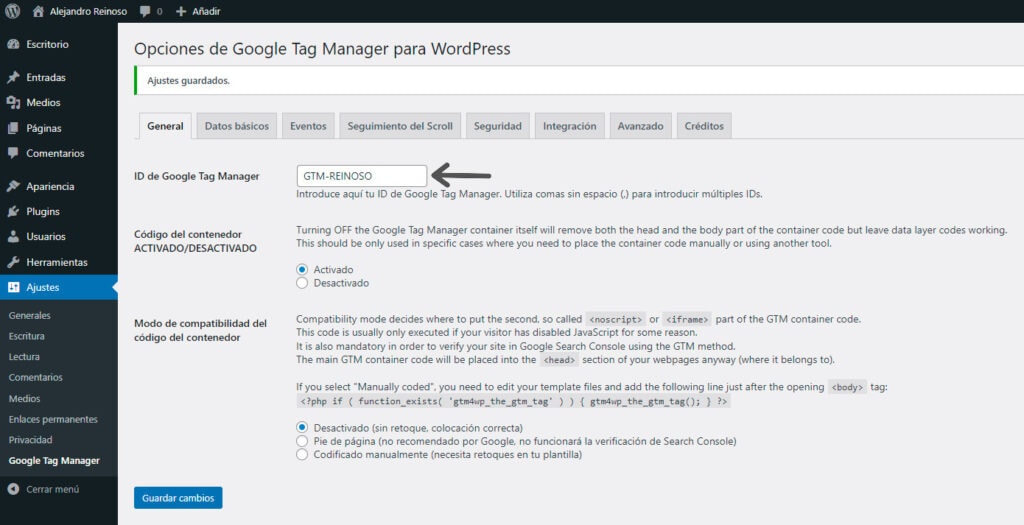The width and height of the screenshot is (1024, 525).
Task: Open the Medios main menu item
Action: coord(43,103)
